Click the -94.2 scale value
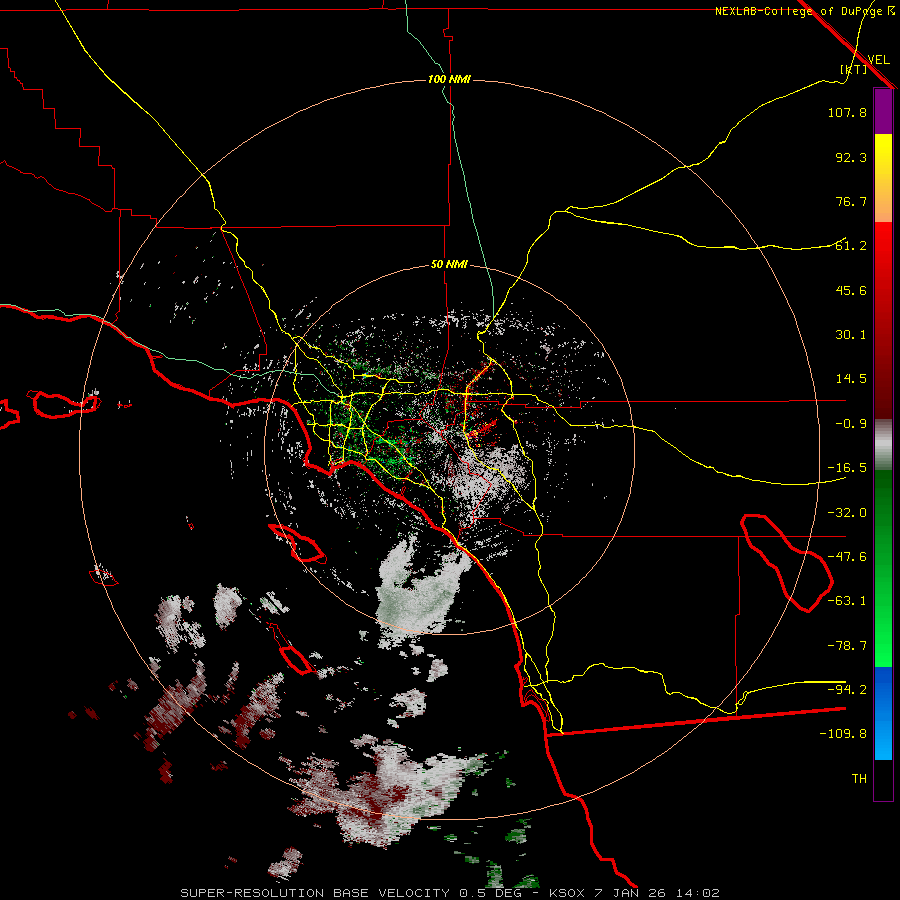This screenshot has width=900, height=900. coord(847,689)
